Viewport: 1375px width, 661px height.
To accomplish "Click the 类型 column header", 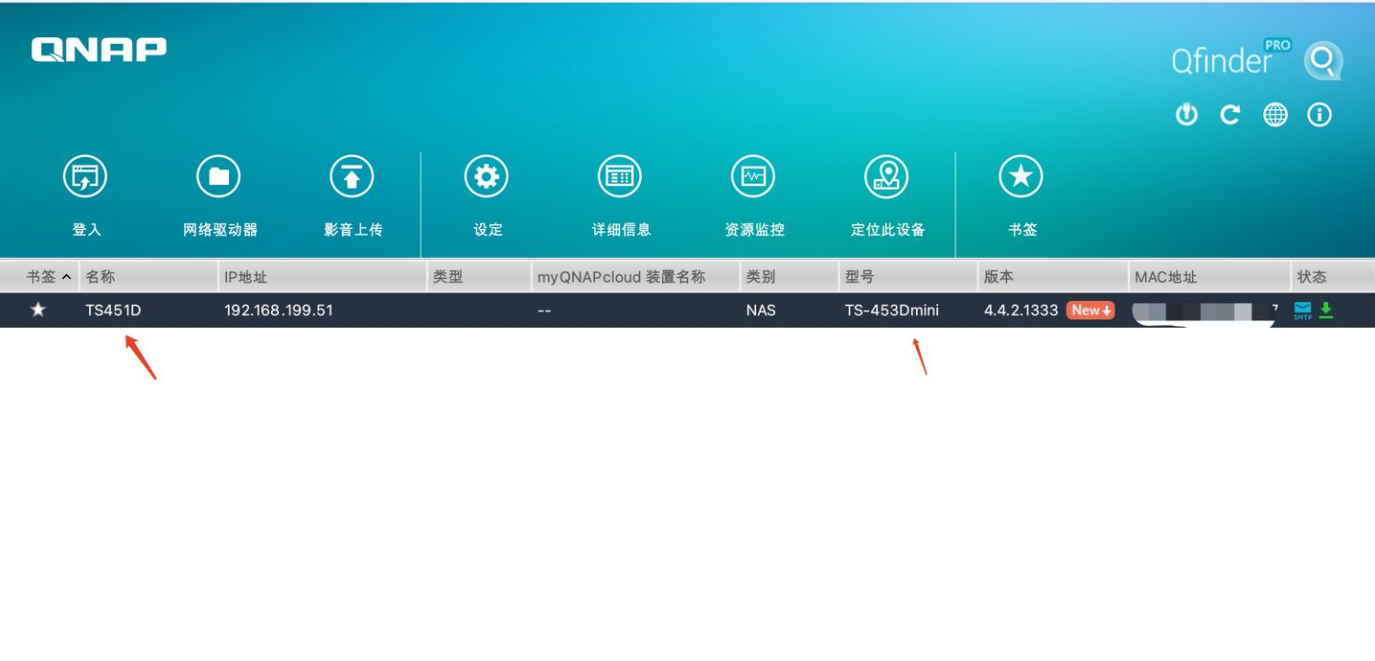I will click(479, 277).
